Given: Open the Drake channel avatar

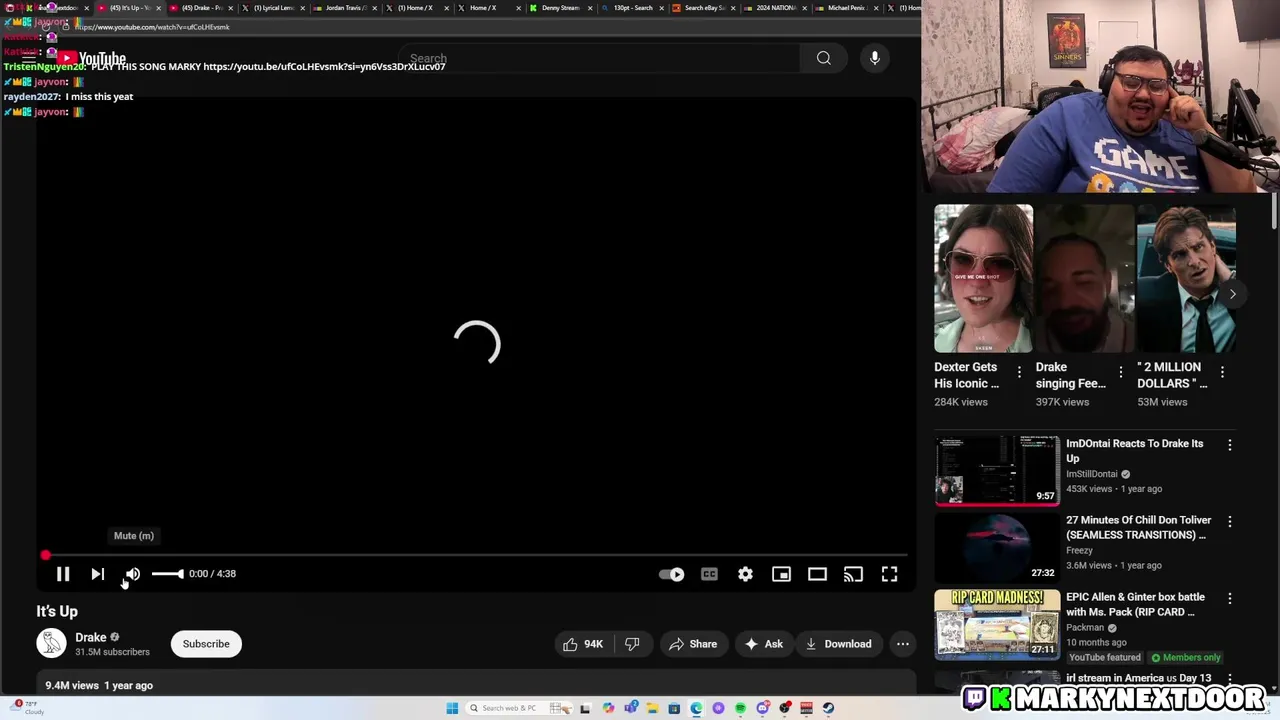Looking at the screenshot, I should (x=51, y=643).
